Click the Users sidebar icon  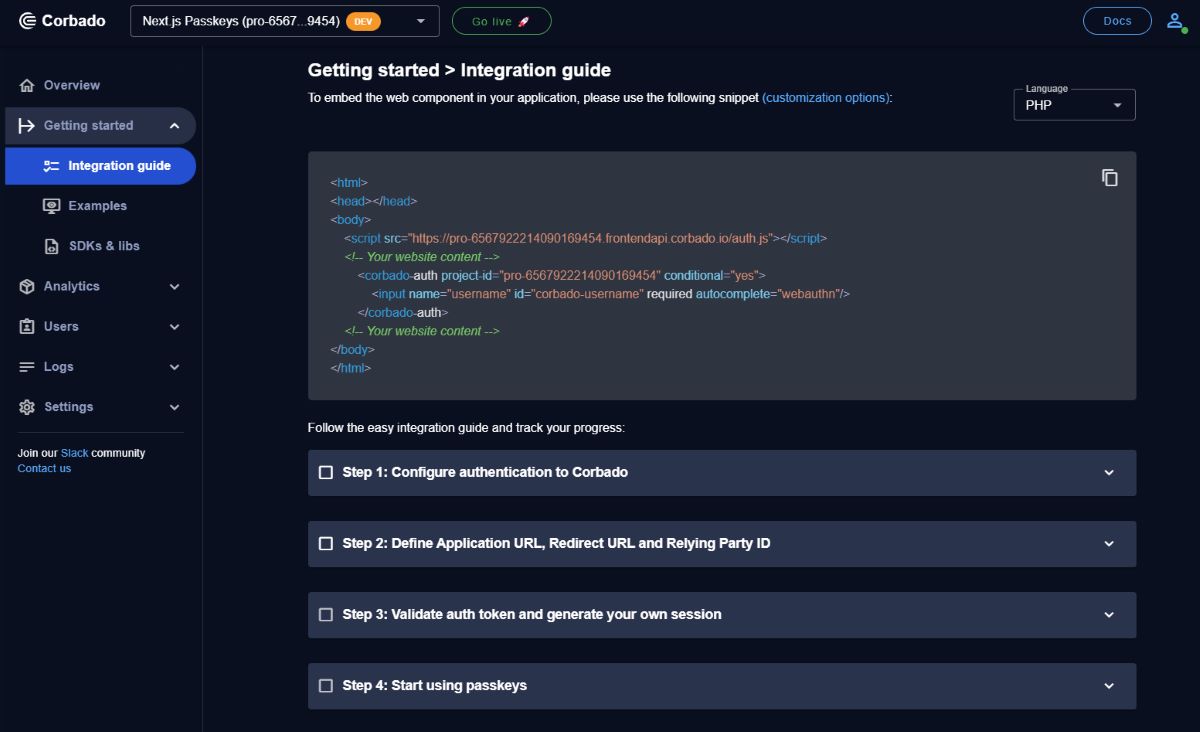click(x=26, y=326)
